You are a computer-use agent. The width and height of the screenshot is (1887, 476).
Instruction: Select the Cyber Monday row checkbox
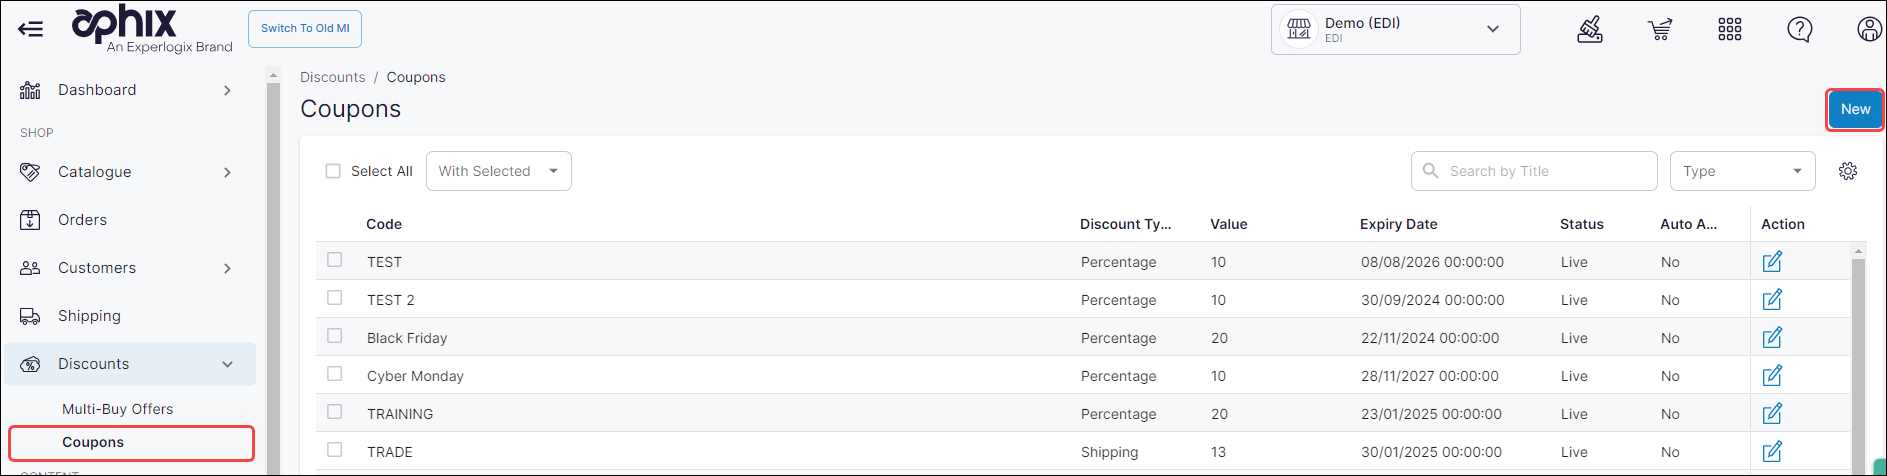coord(335,374)
